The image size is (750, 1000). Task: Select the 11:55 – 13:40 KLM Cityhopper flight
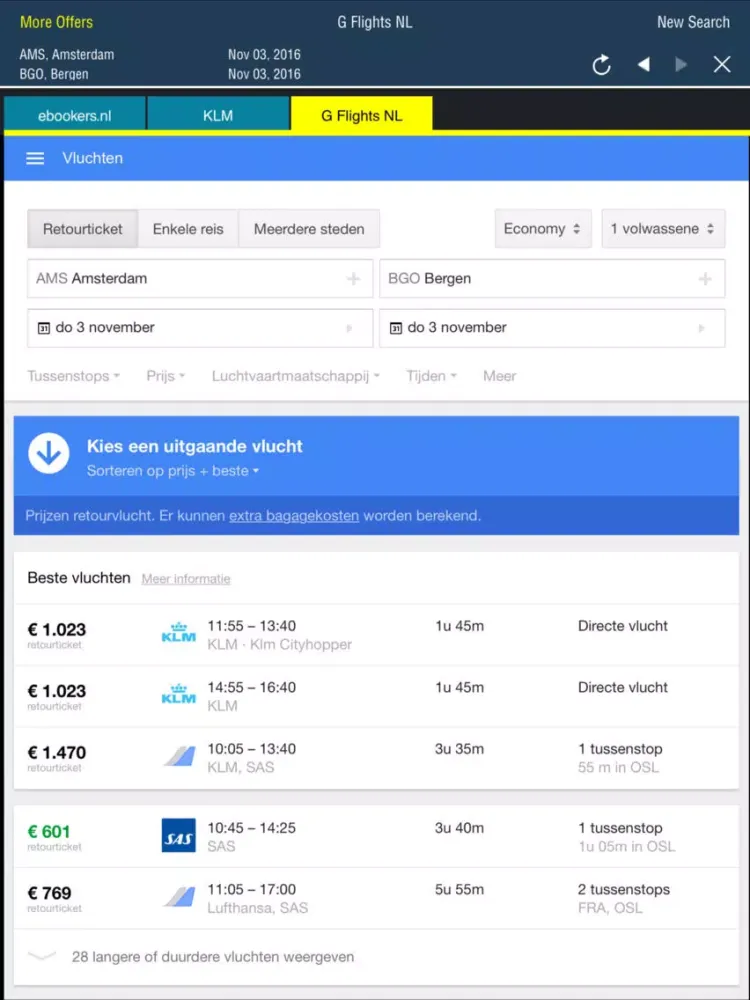[x=376, y=635]
